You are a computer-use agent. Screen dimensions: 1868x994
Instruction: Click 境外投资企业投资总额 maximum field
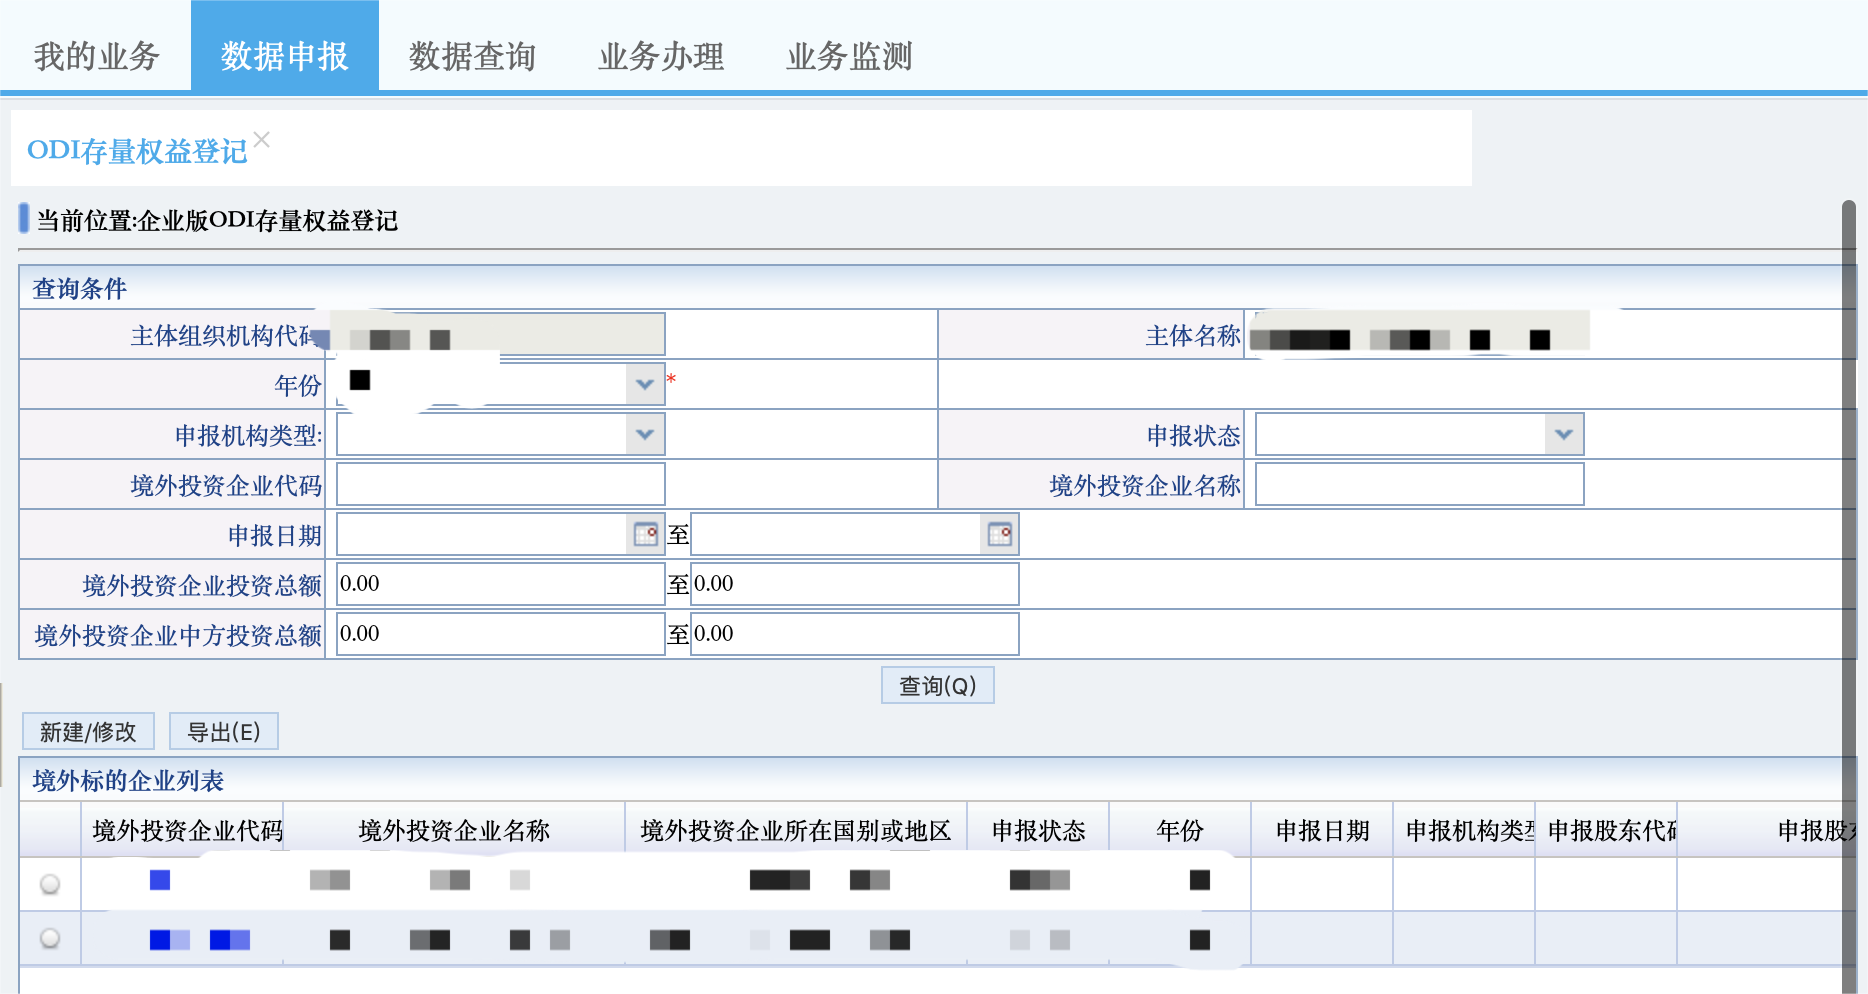click(855, 584)
